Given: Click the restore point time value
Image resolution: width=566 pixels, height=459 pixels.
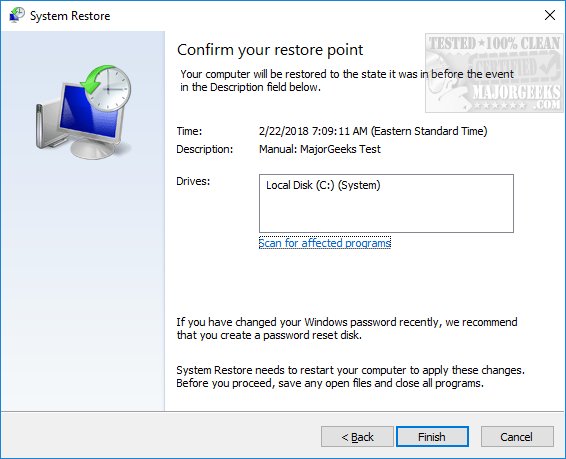Looking at the screenshot, I should [x=373, y=131].
